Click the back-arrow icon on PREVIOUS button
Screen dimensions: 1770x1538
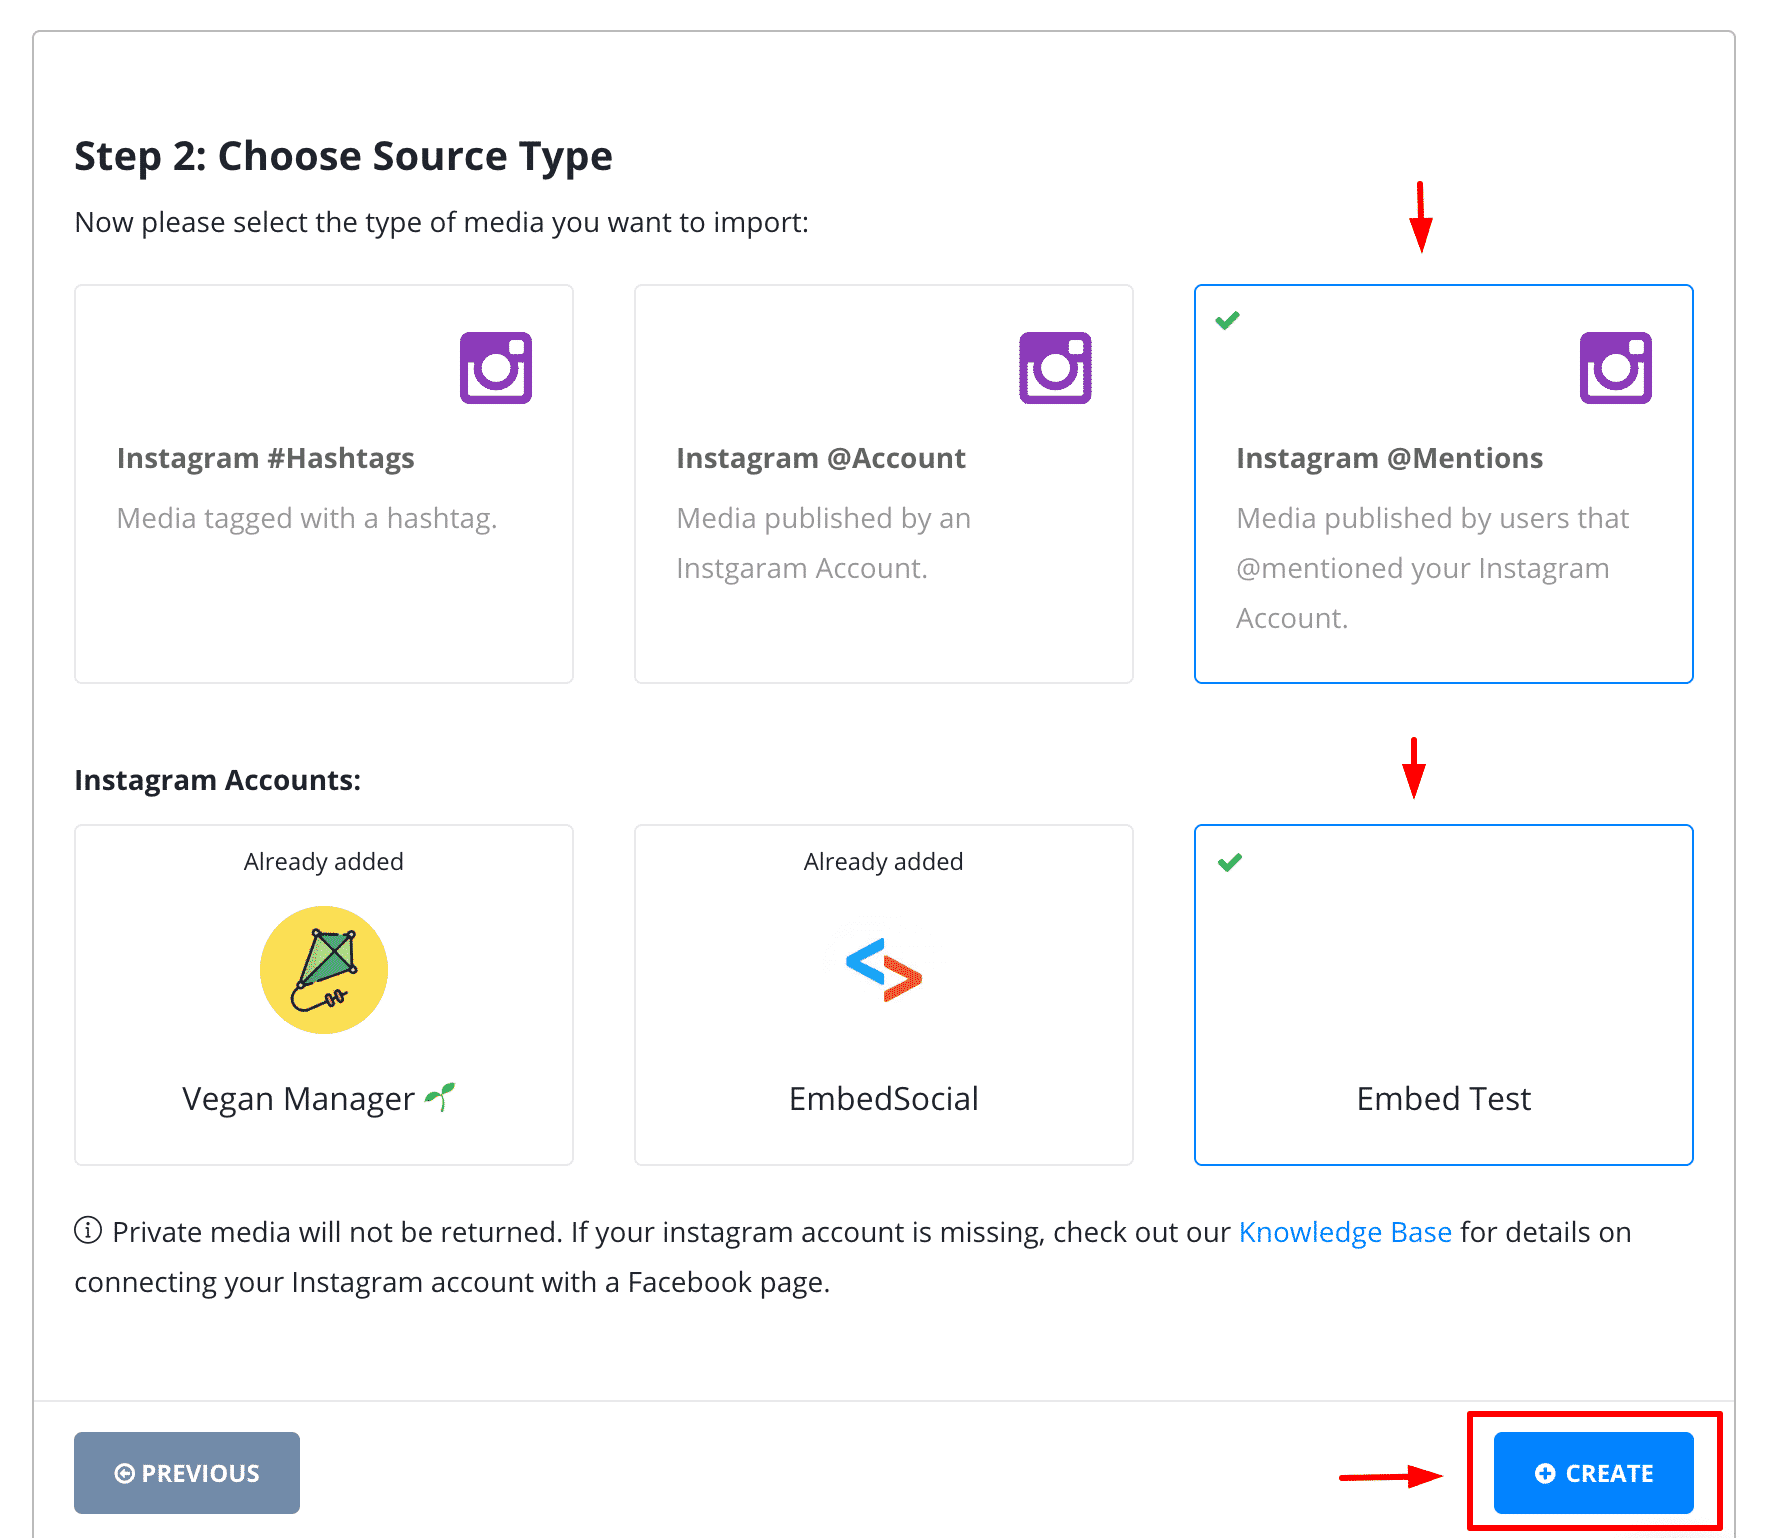click(x=125, y=1473)
